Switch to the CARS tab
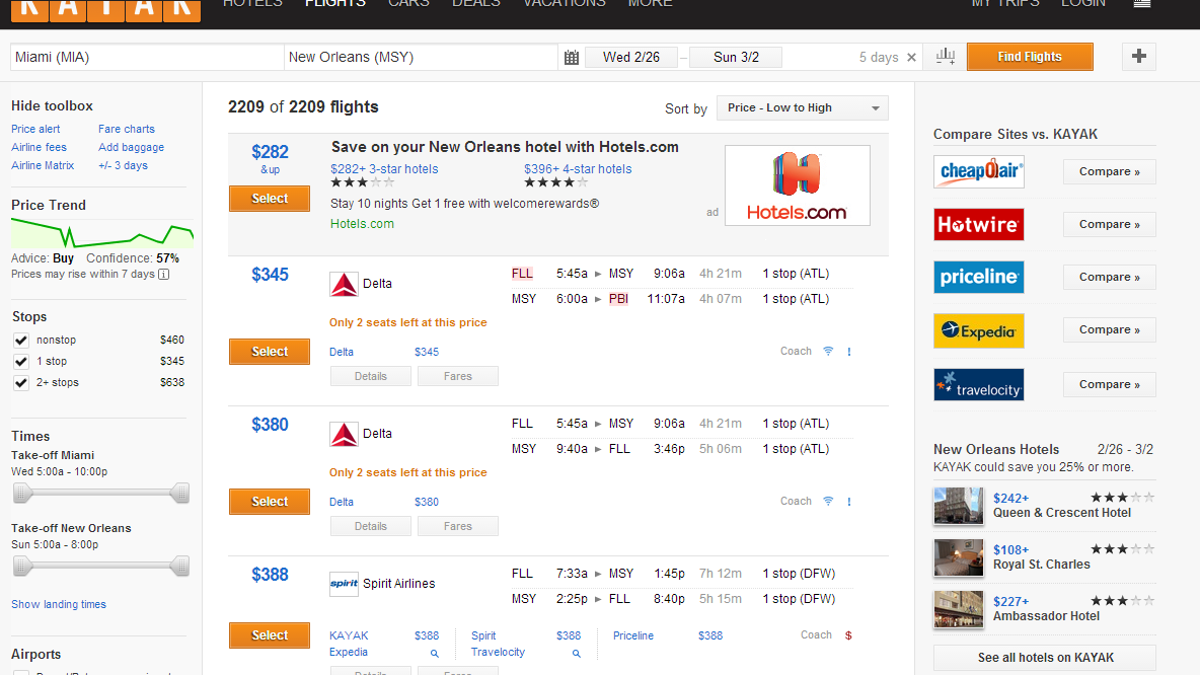Screen dimensions: 1200x675 [x=408, y=4]
